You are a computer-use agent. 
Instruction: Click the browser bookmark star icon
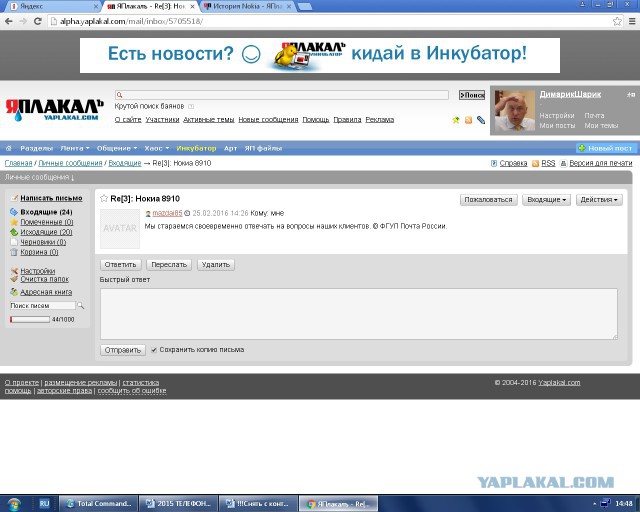coord(617,20)
